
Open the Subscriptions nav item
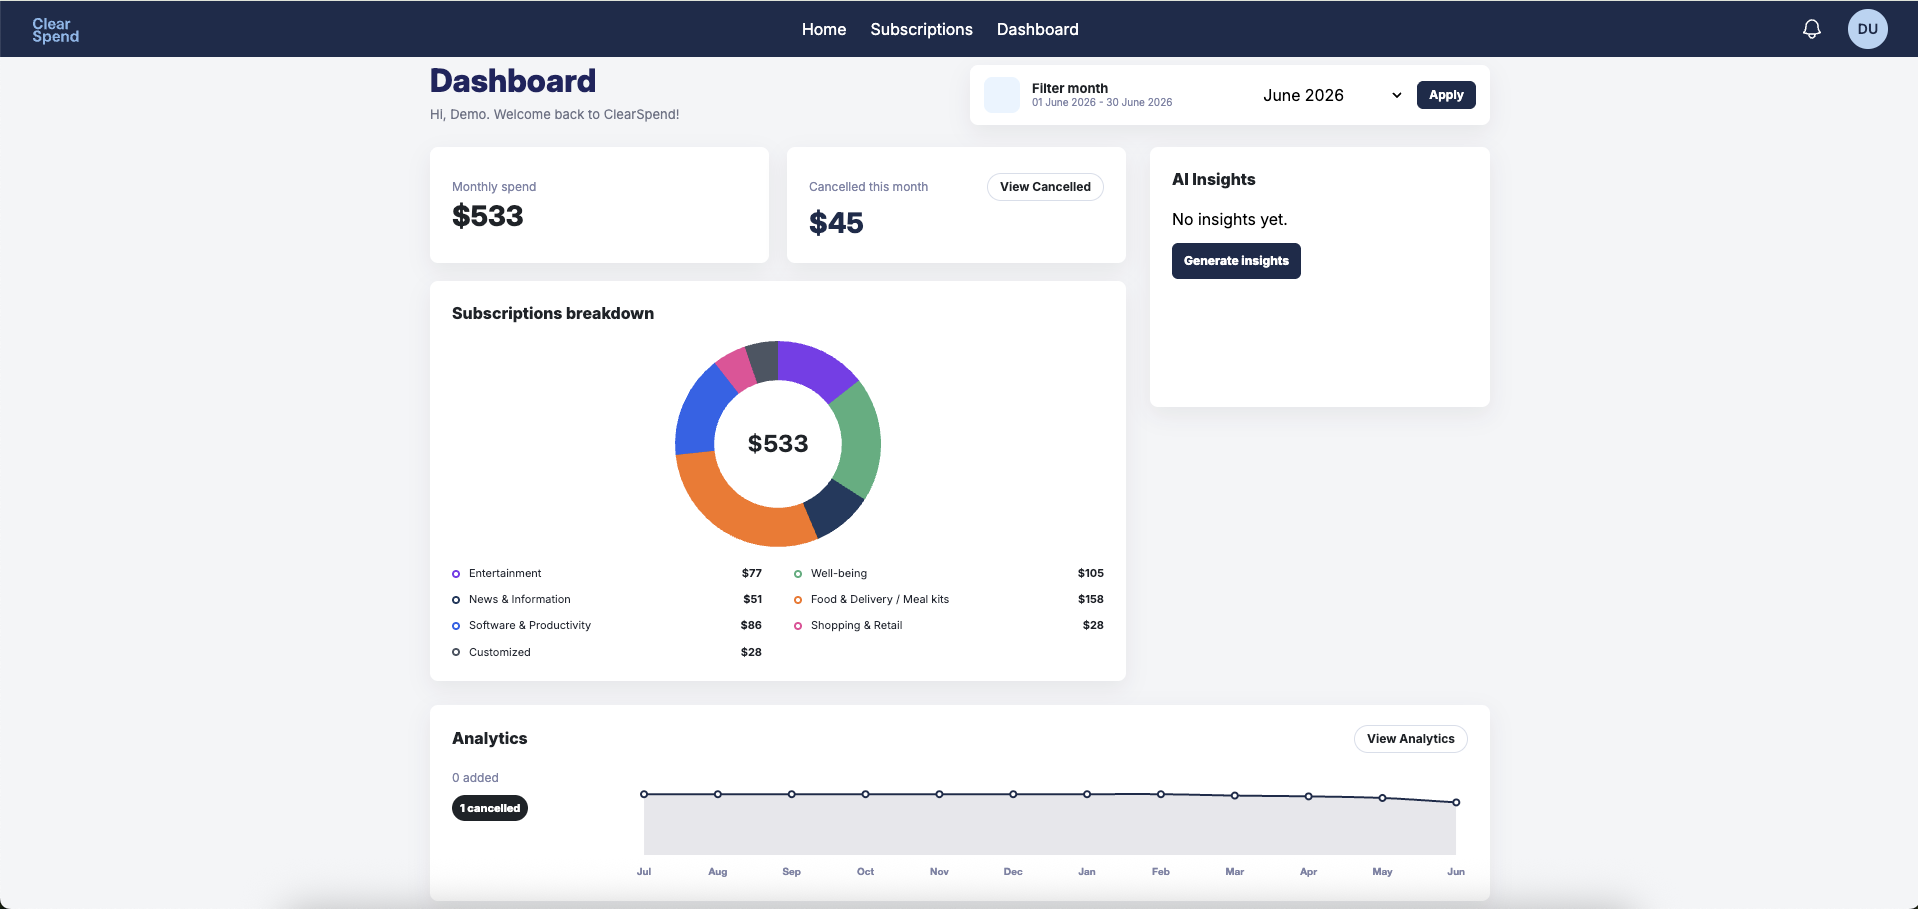coord(921,29)
